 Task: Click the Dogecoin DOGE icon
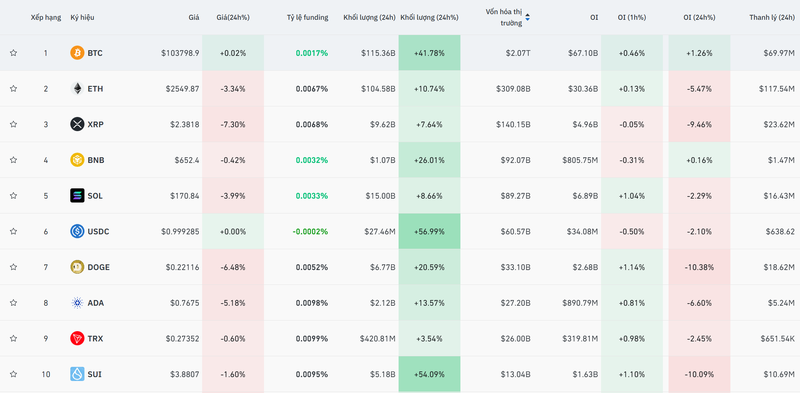[x=77, y=267]
